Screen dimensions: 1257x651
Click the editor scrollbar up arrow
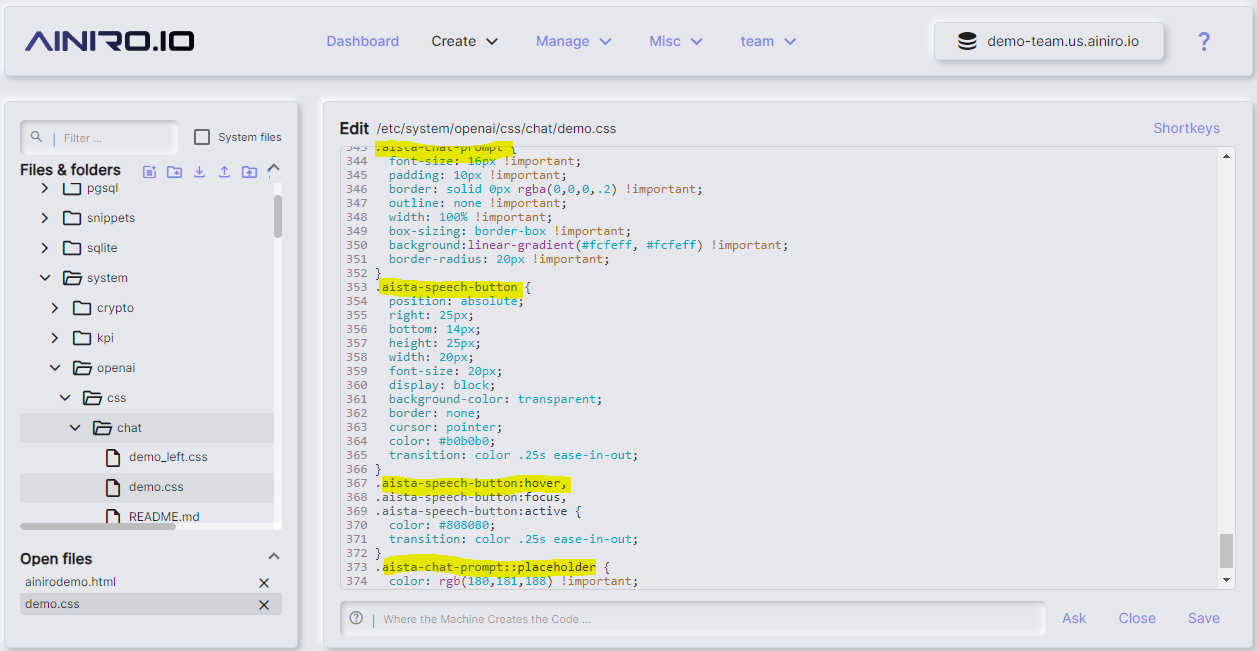coord(1227,156)
